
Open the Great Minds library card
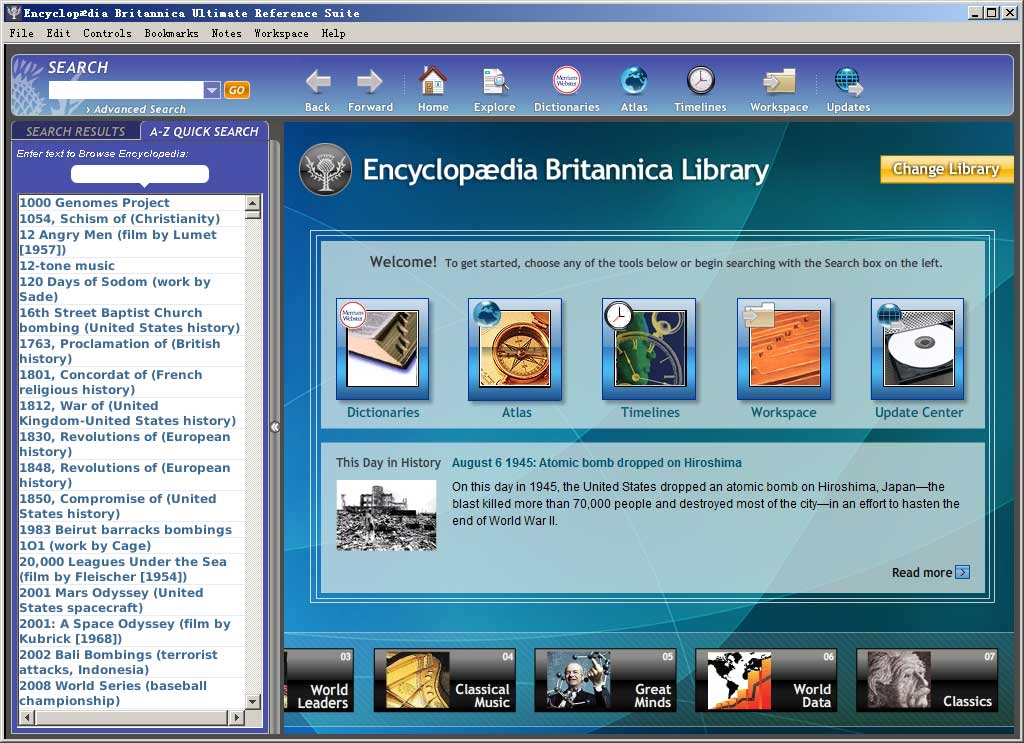coord(605,680)
